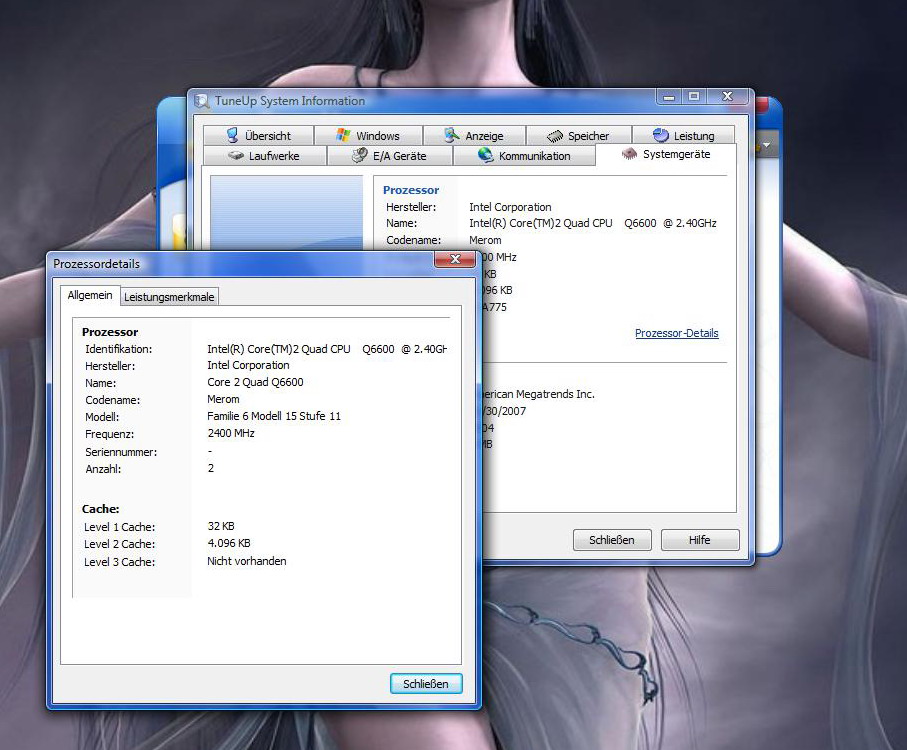Click the 'Nicht vorhanden' Level 3 value

point(247,561)
